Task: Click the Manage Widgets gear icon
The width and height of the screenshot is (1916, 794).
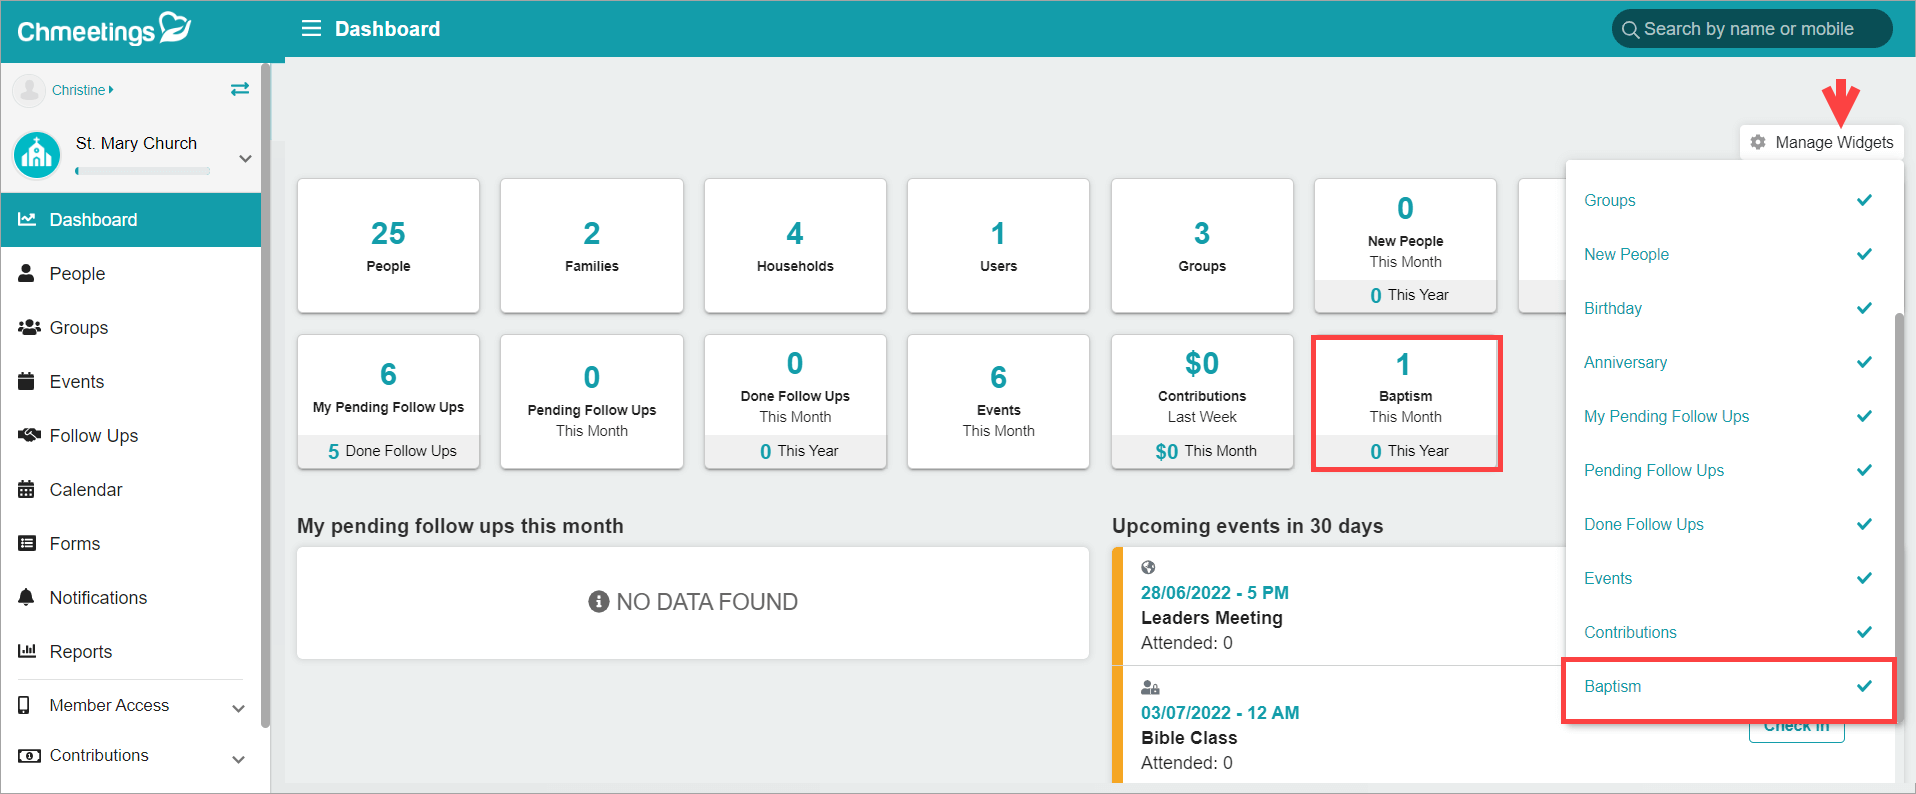Action: tap(1758, 142)
